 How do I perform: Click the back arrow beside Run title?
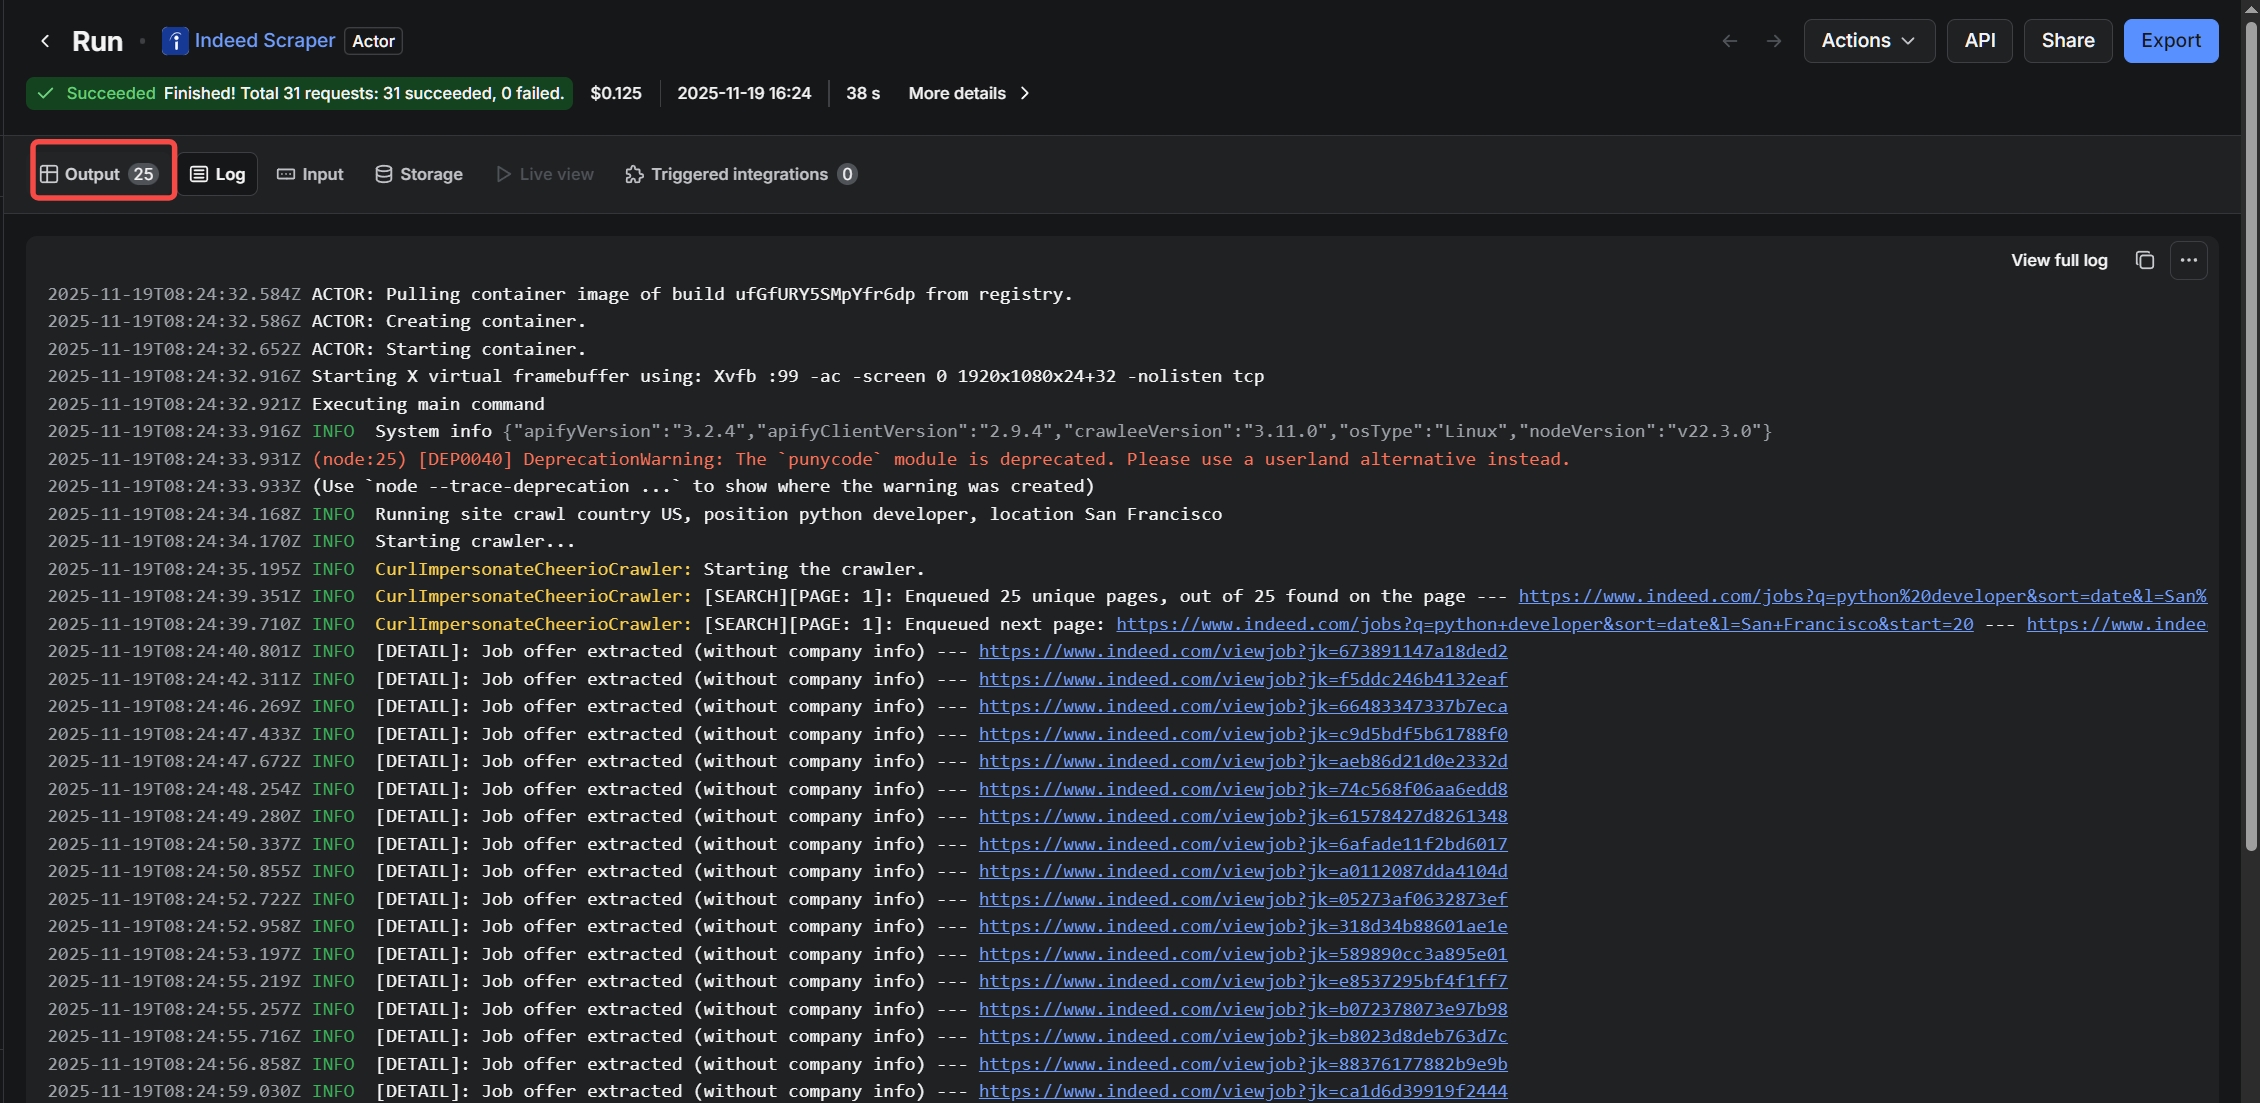pyautogui.click(x=45, y=41)
